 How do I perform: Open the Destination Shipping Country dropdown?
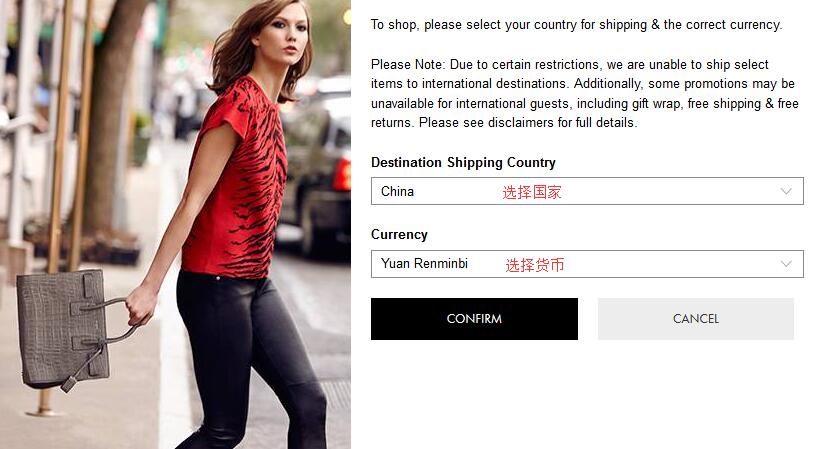[x=587, y=191]
